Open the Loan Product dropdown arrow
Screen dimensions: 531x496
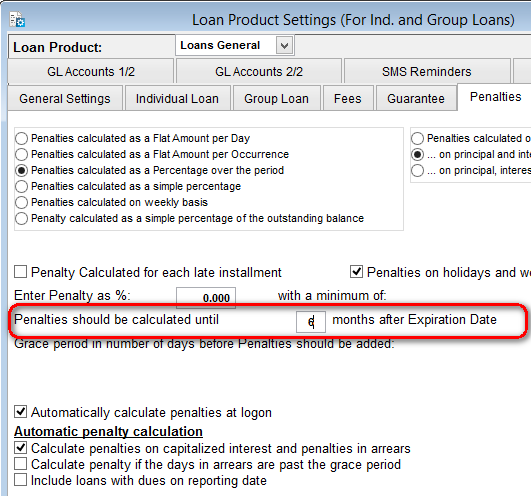[x=284, y=45]
